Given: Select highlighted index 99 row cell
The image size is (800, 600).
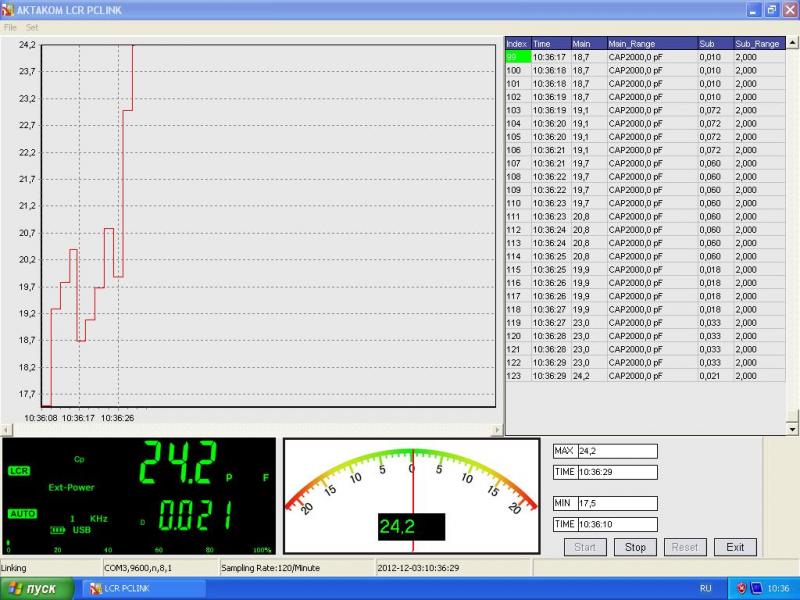Looking at the screenshot, I should point(518,57).
